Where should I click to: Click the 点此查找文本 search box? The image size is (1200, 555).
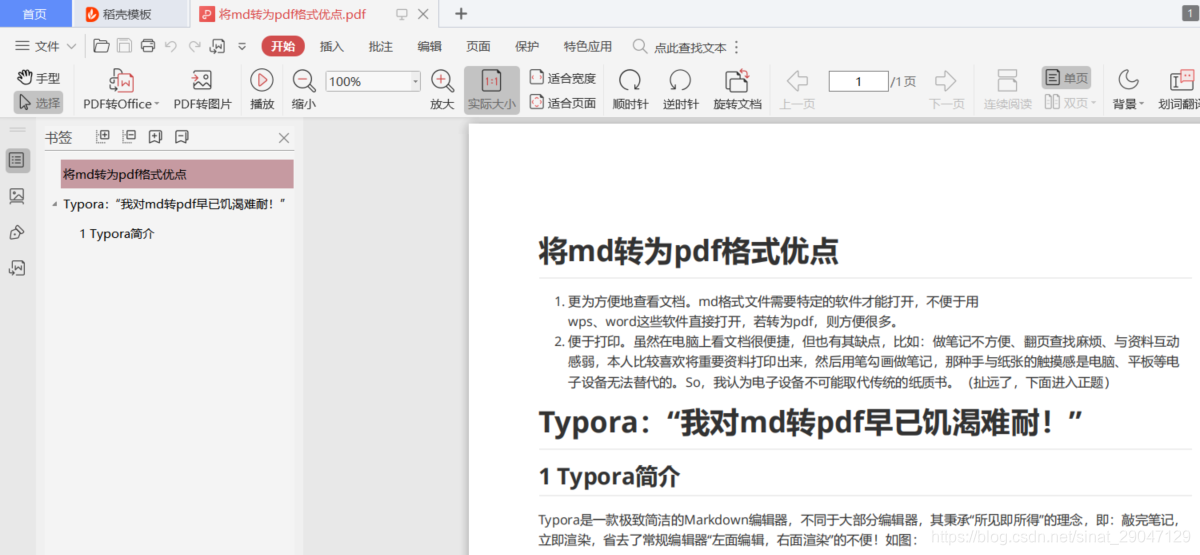click(680, 47)
